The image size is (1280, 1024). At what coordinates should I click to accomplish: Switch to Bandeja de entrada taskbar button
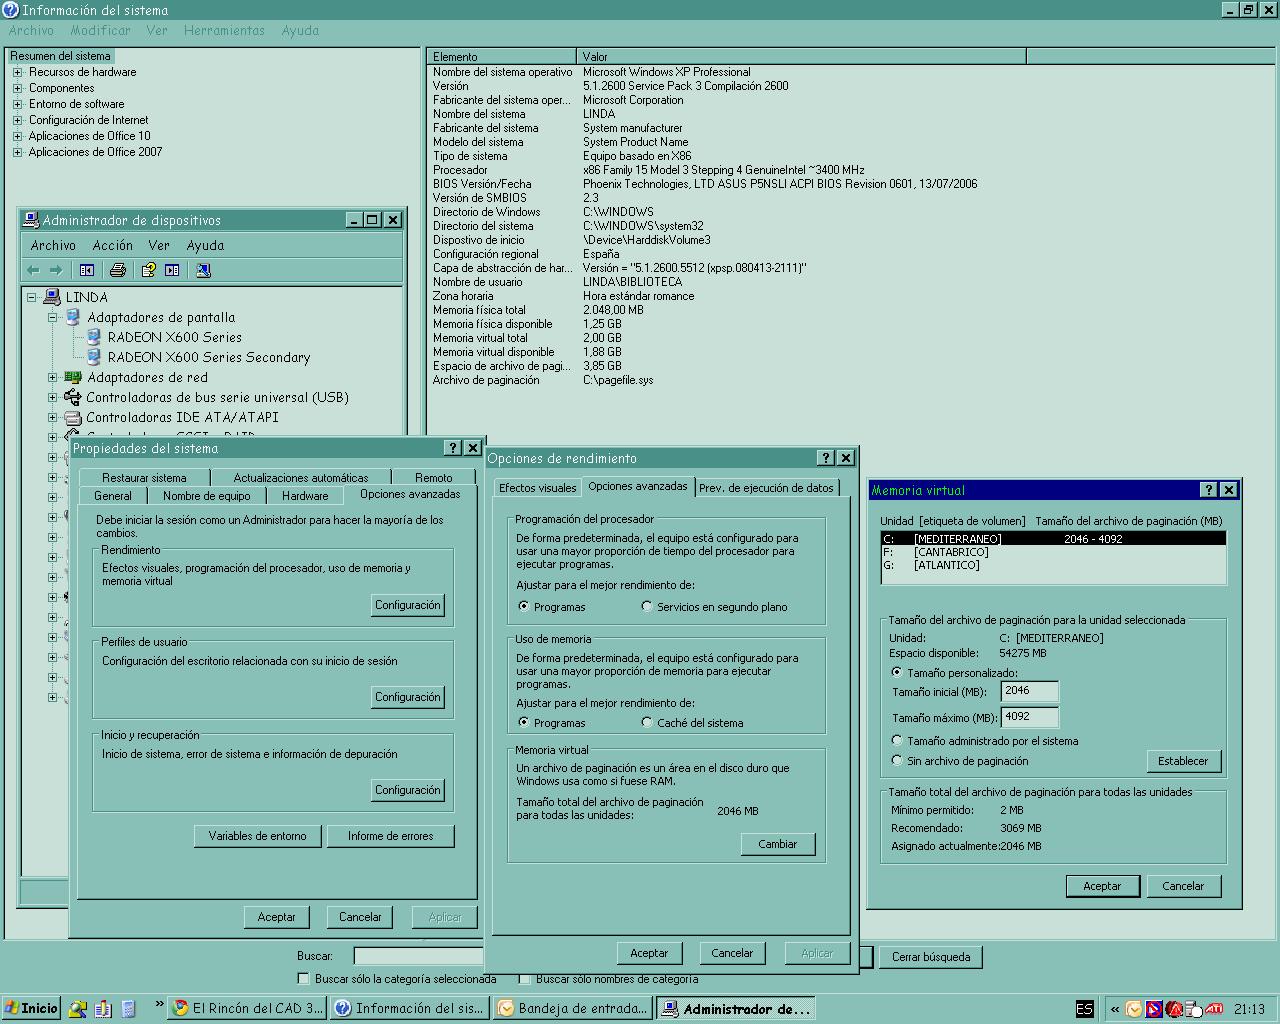tap(573, 1008)
